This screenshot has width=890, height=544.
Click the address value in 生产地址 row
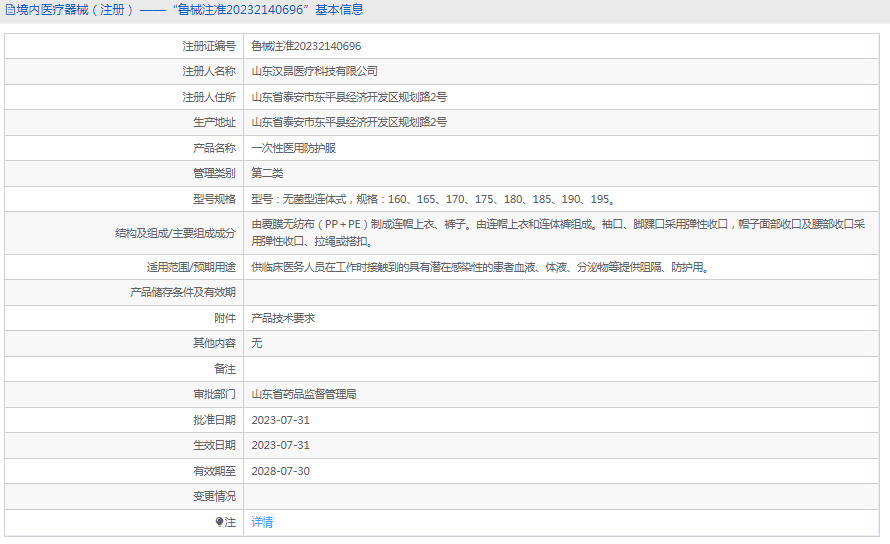tap(349, 122)
